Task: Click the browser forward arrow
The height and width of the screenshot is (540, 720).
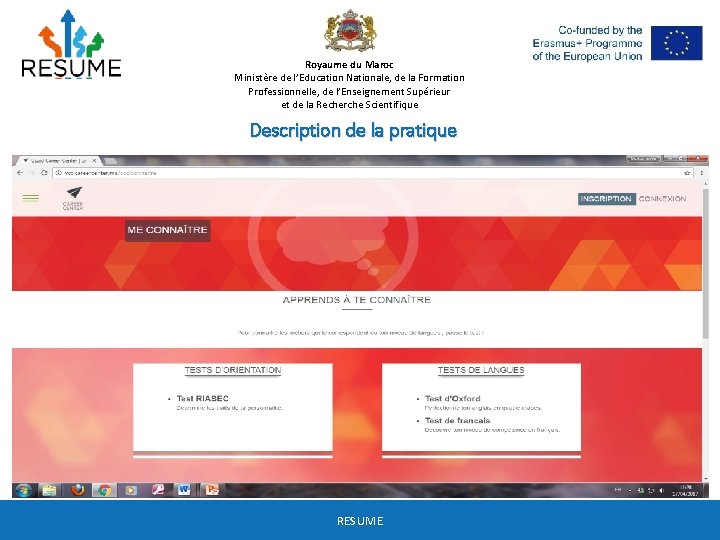Action: 32,173
